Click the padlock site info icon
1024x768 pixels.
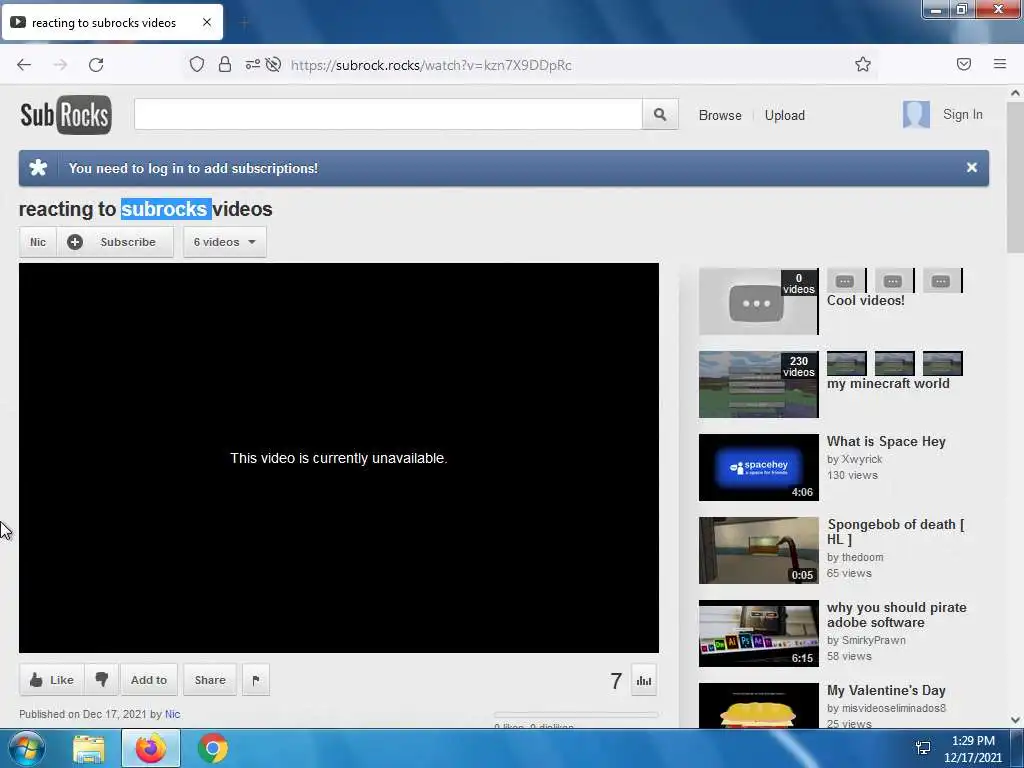coord(225,64)
